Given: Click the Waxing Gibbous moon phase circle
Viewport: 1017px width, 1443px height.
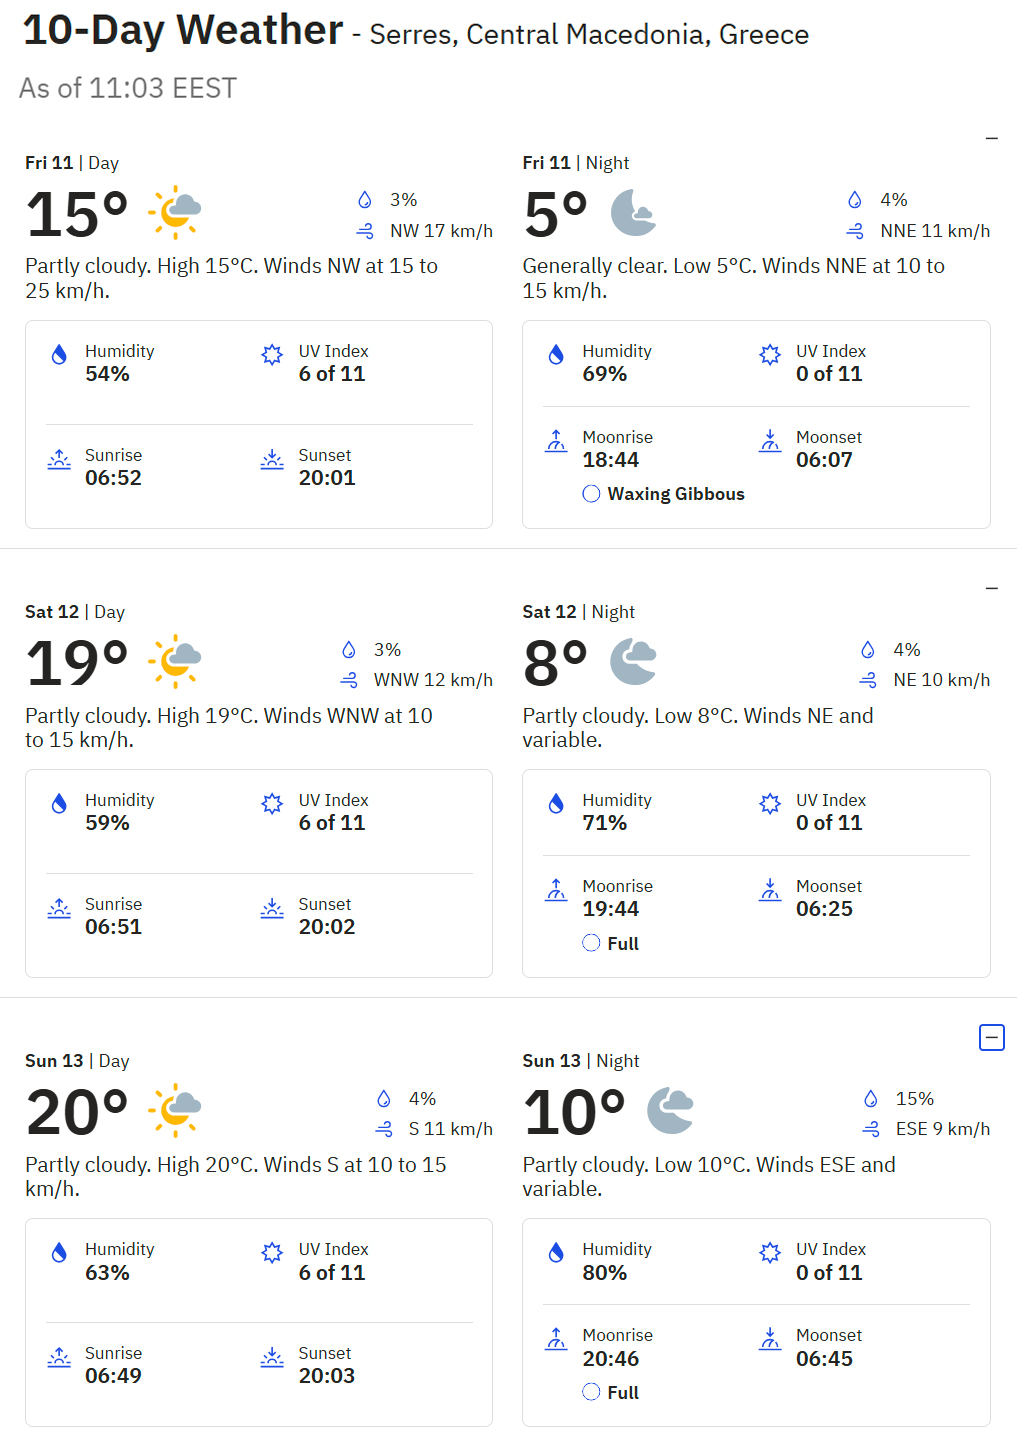Looking at the screenshot, I should pyautogui.click(x=591, y=494).
